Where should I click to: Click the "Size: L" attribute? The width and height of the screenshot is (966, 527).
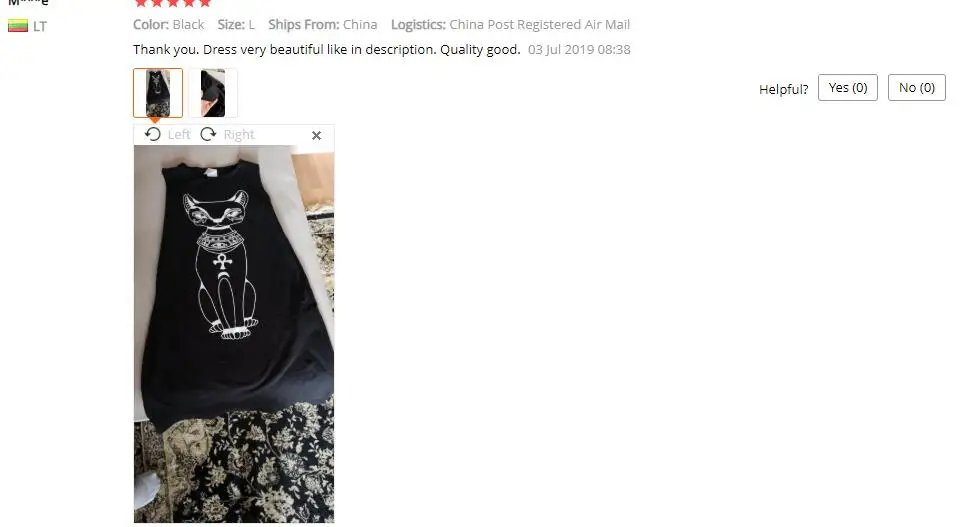tap(236, 25)
